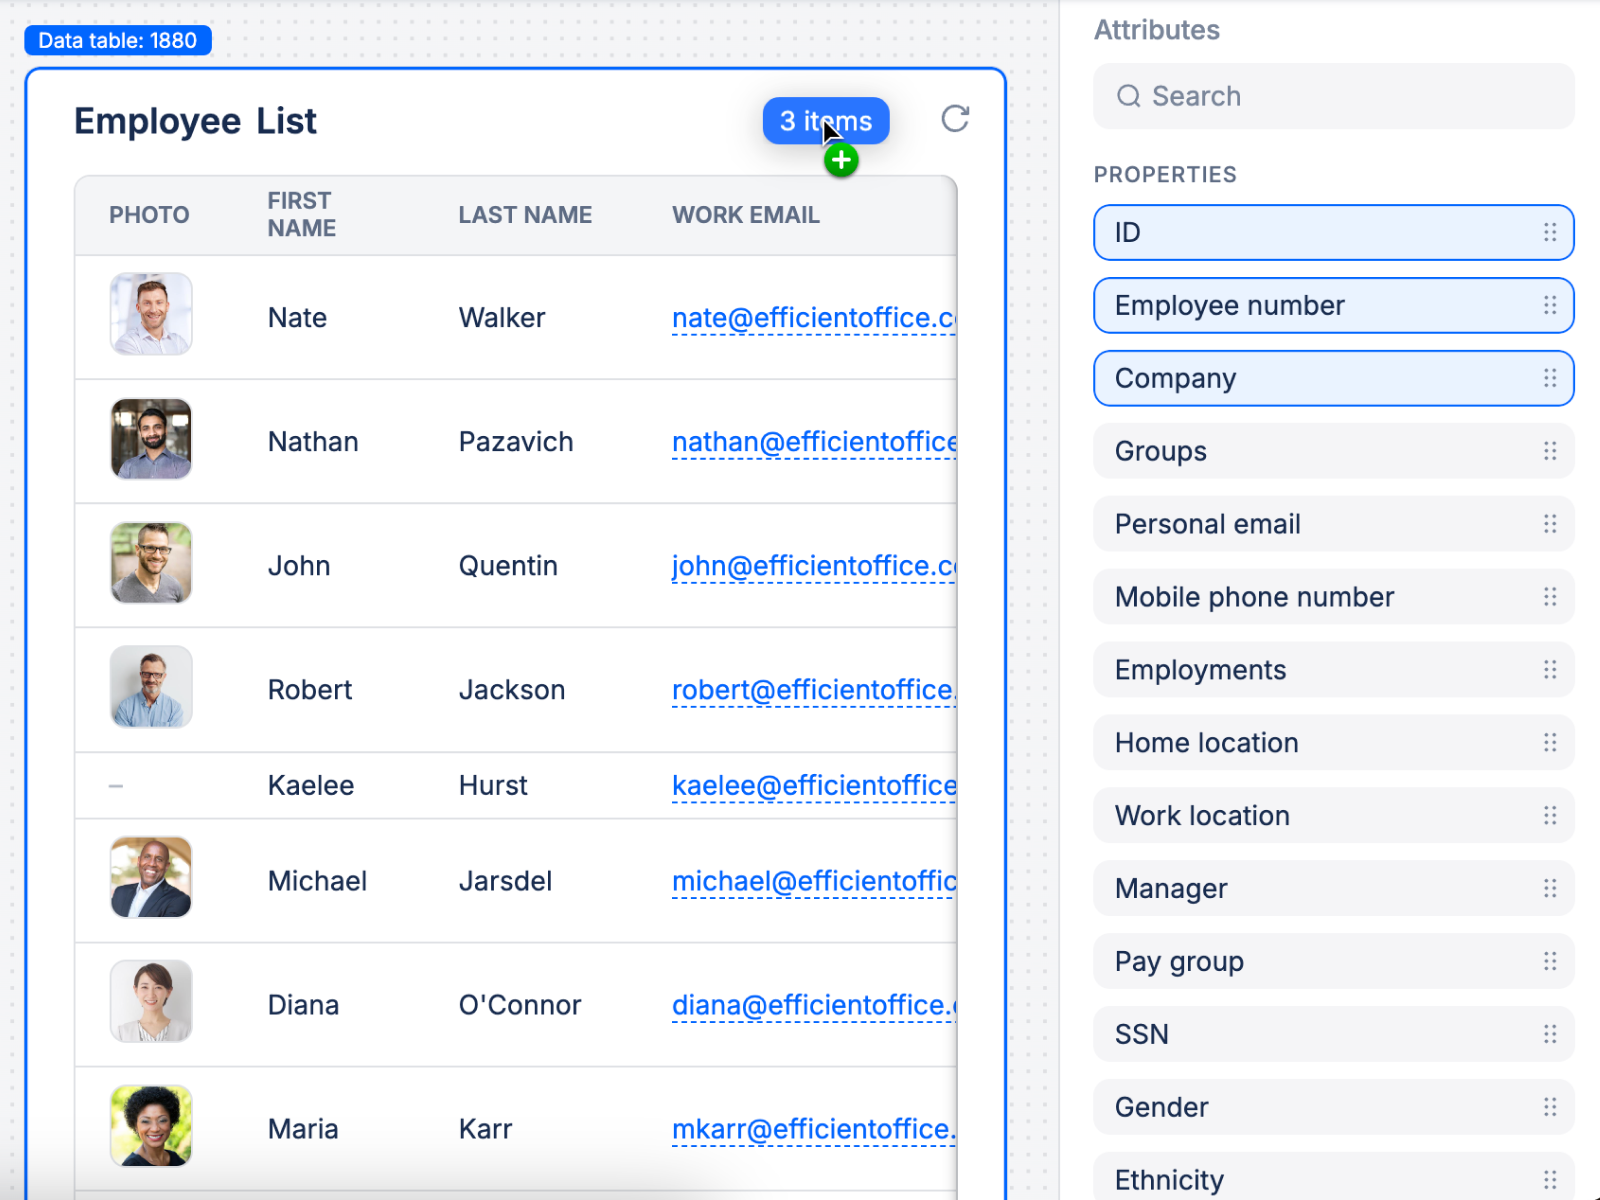The height and width of the screenshot is (1200, 1600).
Task: Click Diana O'Connor's email address
Action: (x=813, y=1005)
